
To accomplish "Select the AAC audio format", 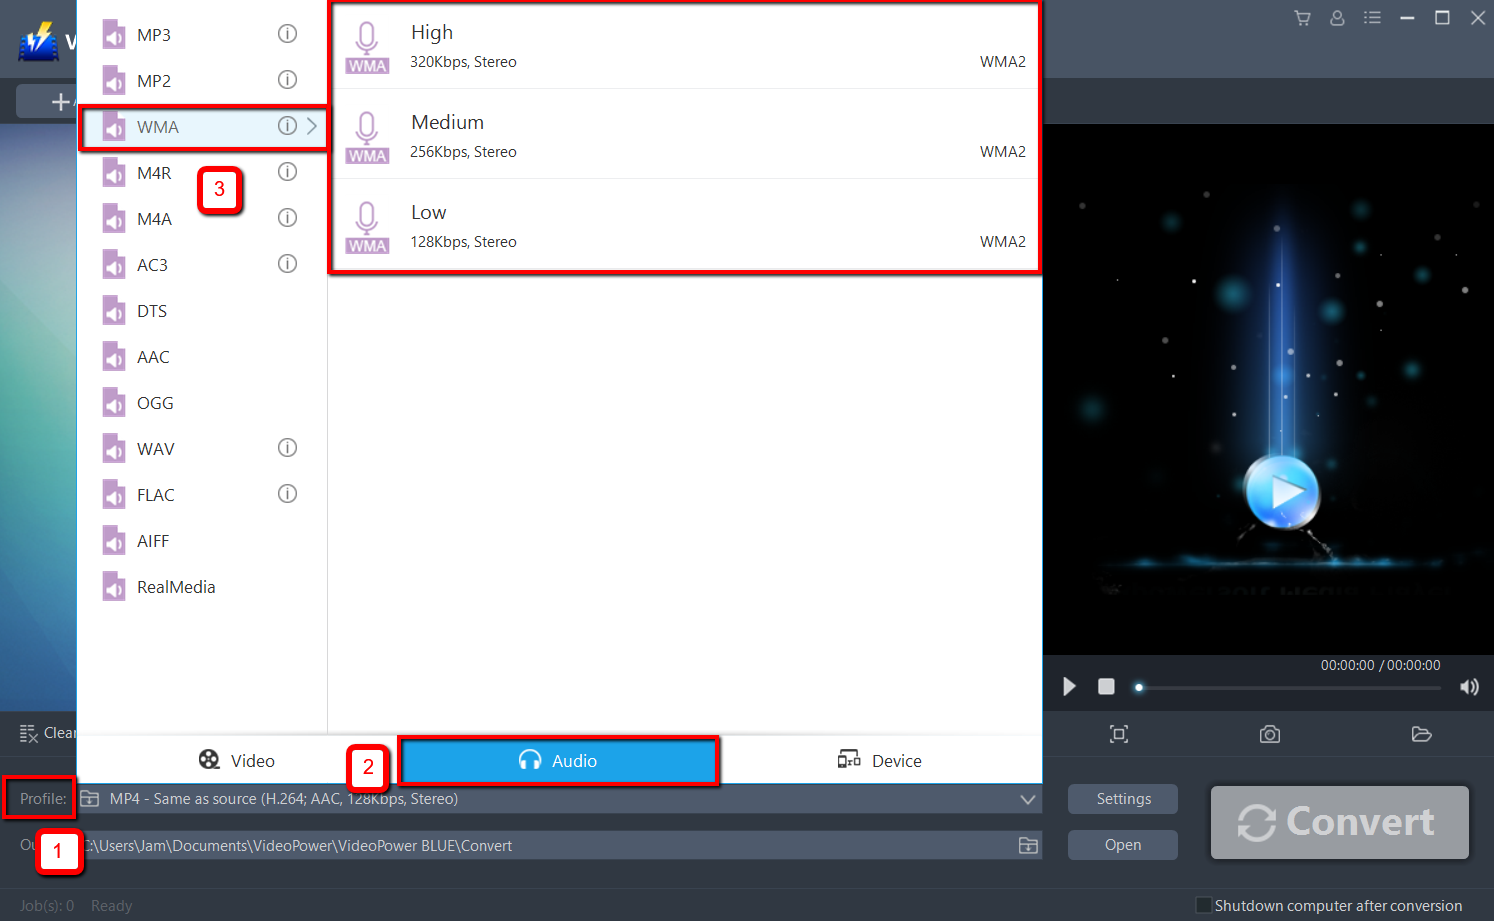I will pos(155,356).
